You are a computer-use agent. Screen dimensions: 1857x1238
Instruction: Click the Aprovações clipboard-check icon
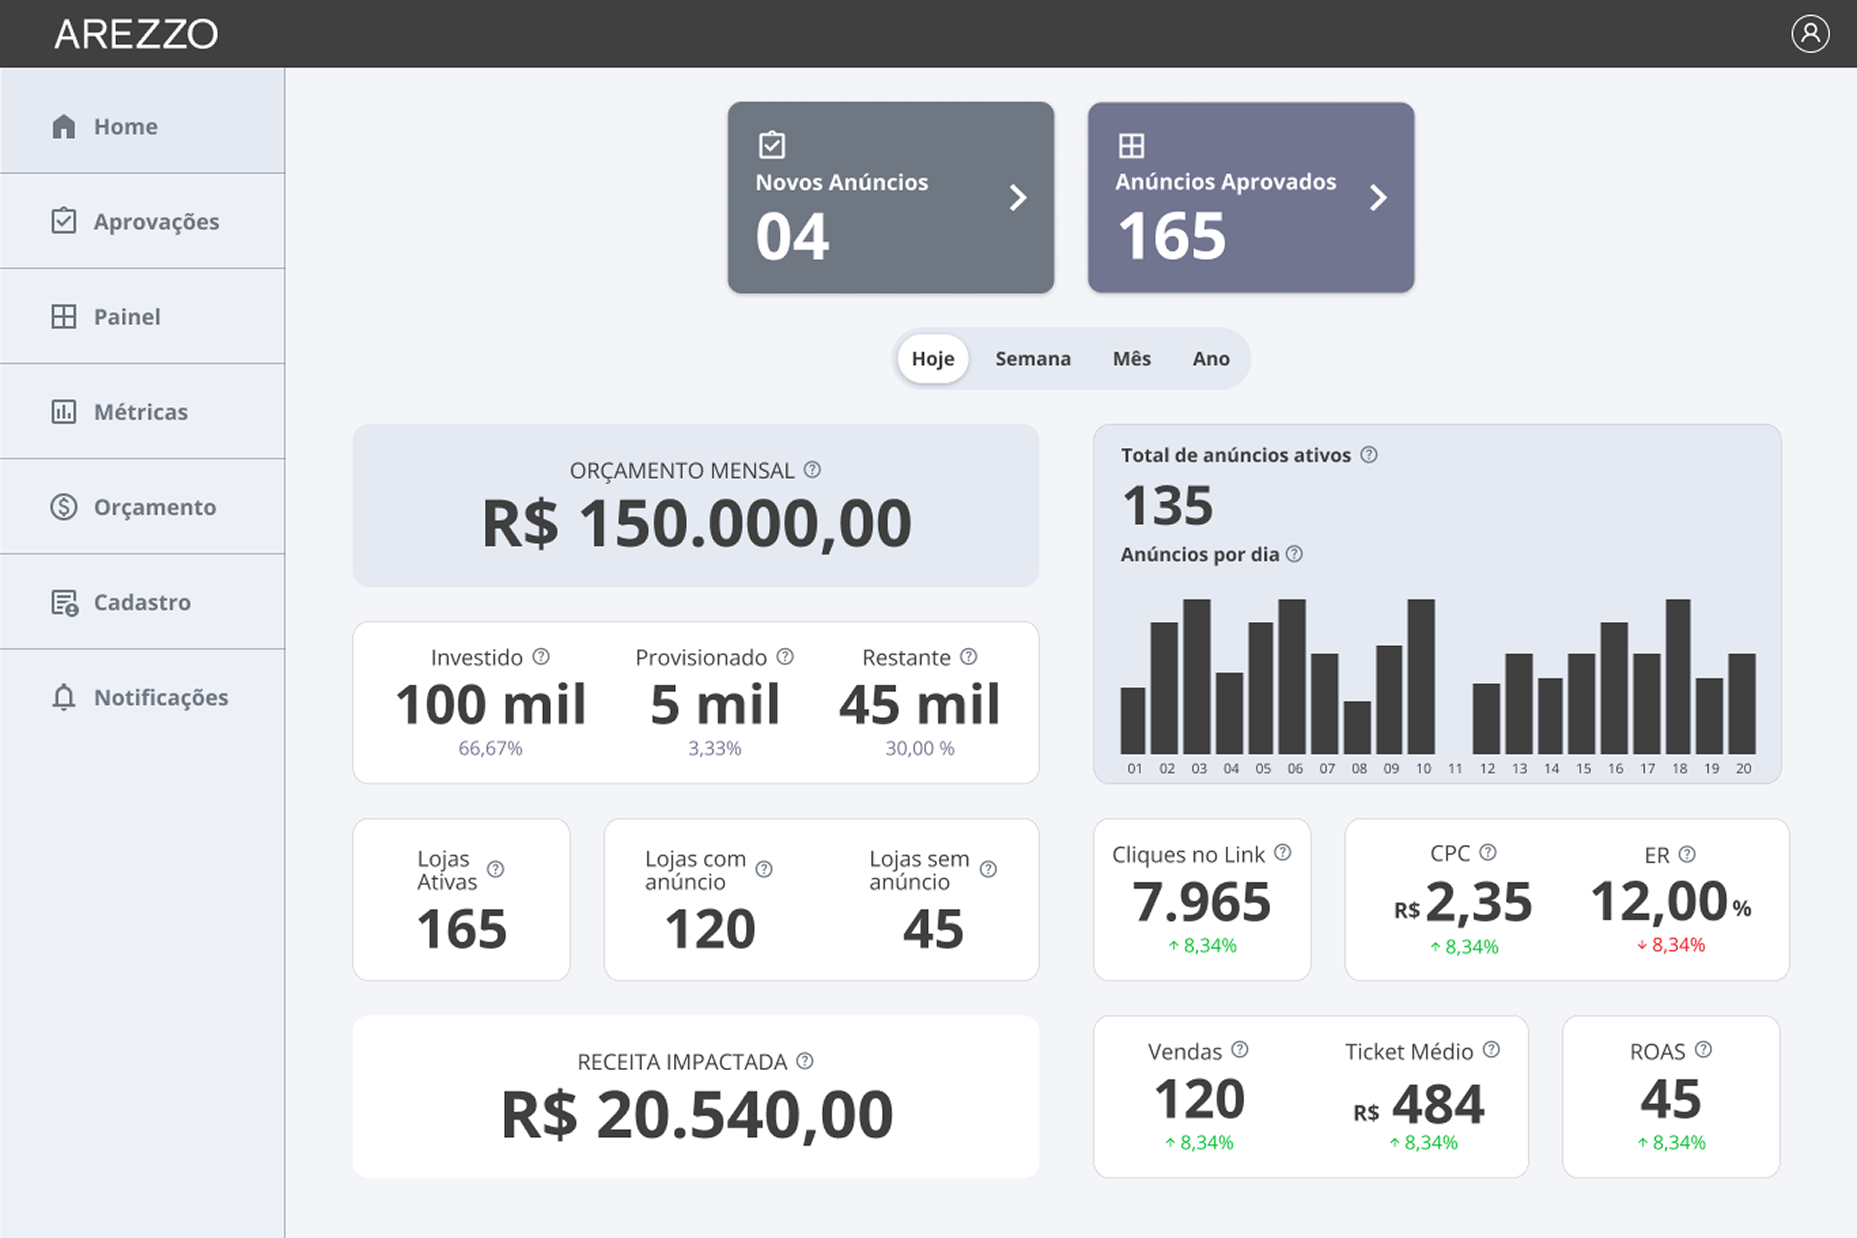(64, 220)
